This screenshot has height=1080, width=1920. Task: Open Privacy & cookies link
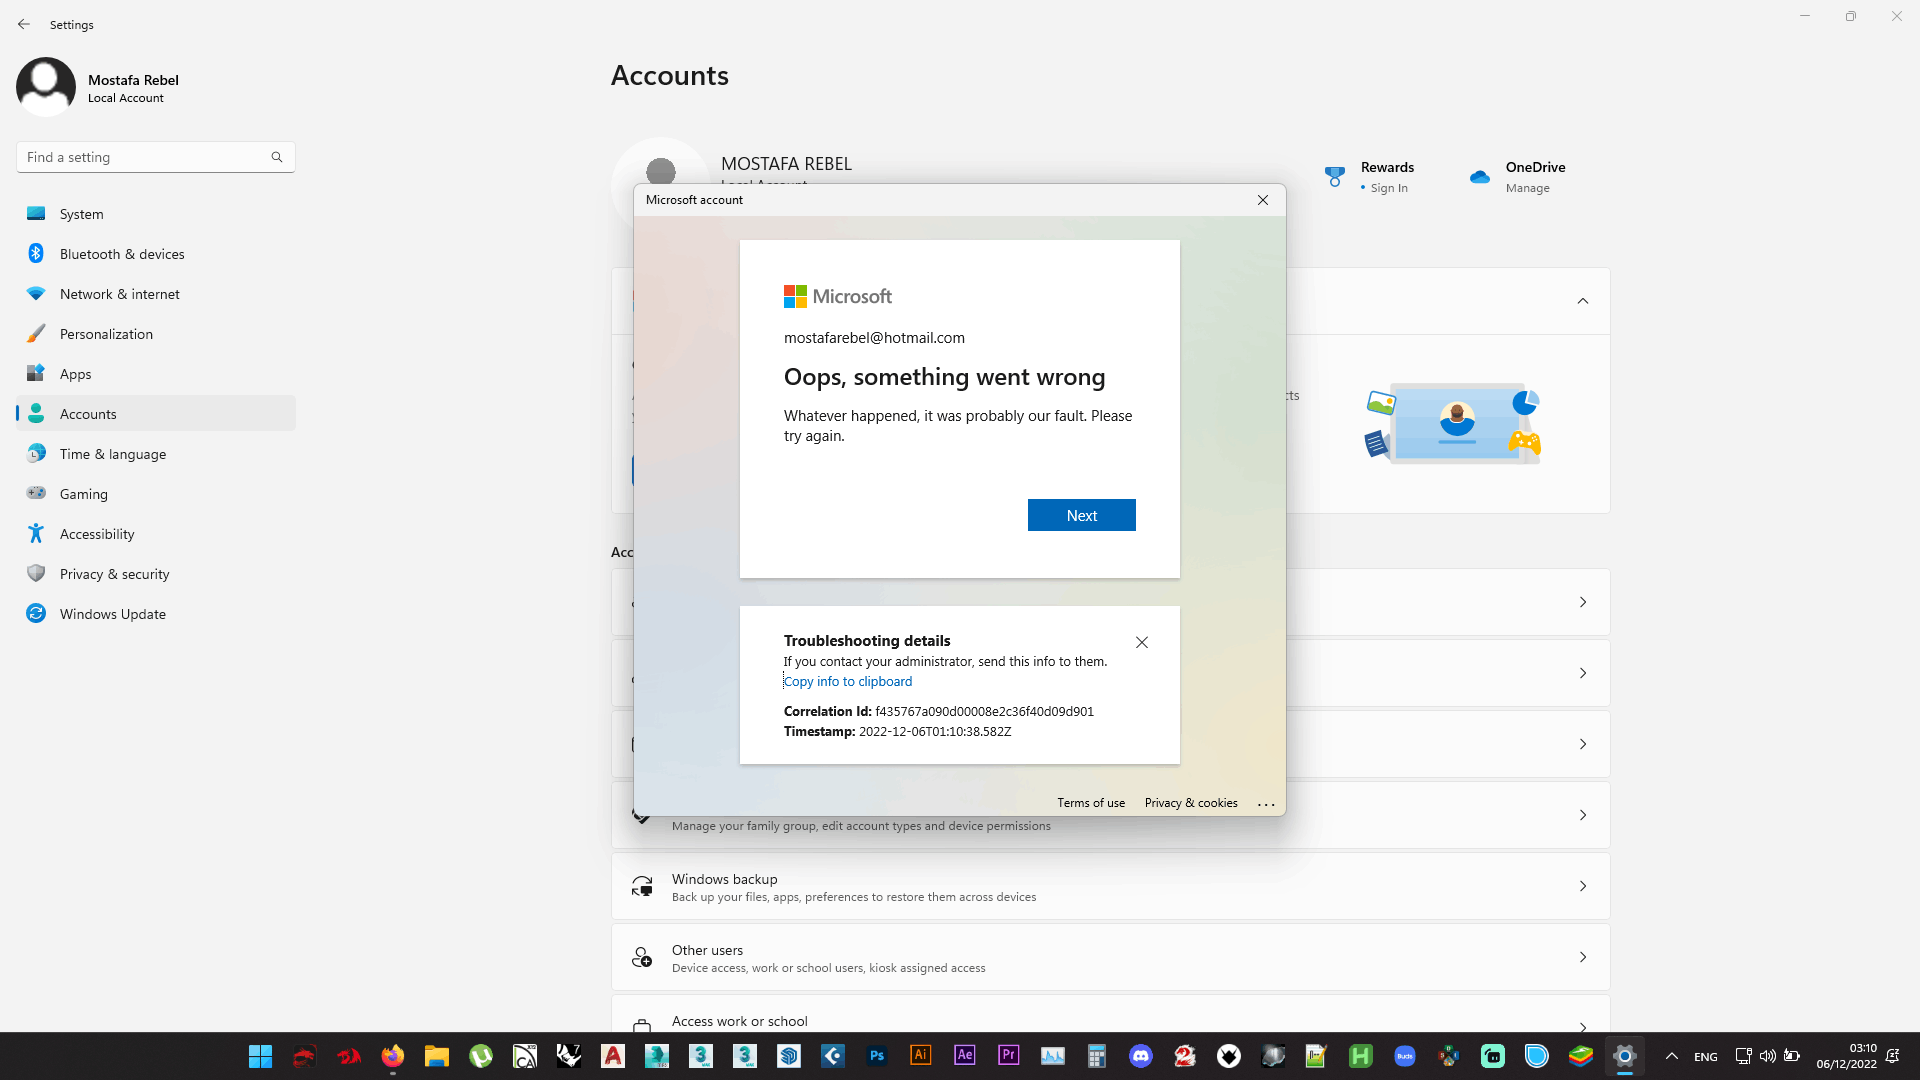[x=1191, y=802]
